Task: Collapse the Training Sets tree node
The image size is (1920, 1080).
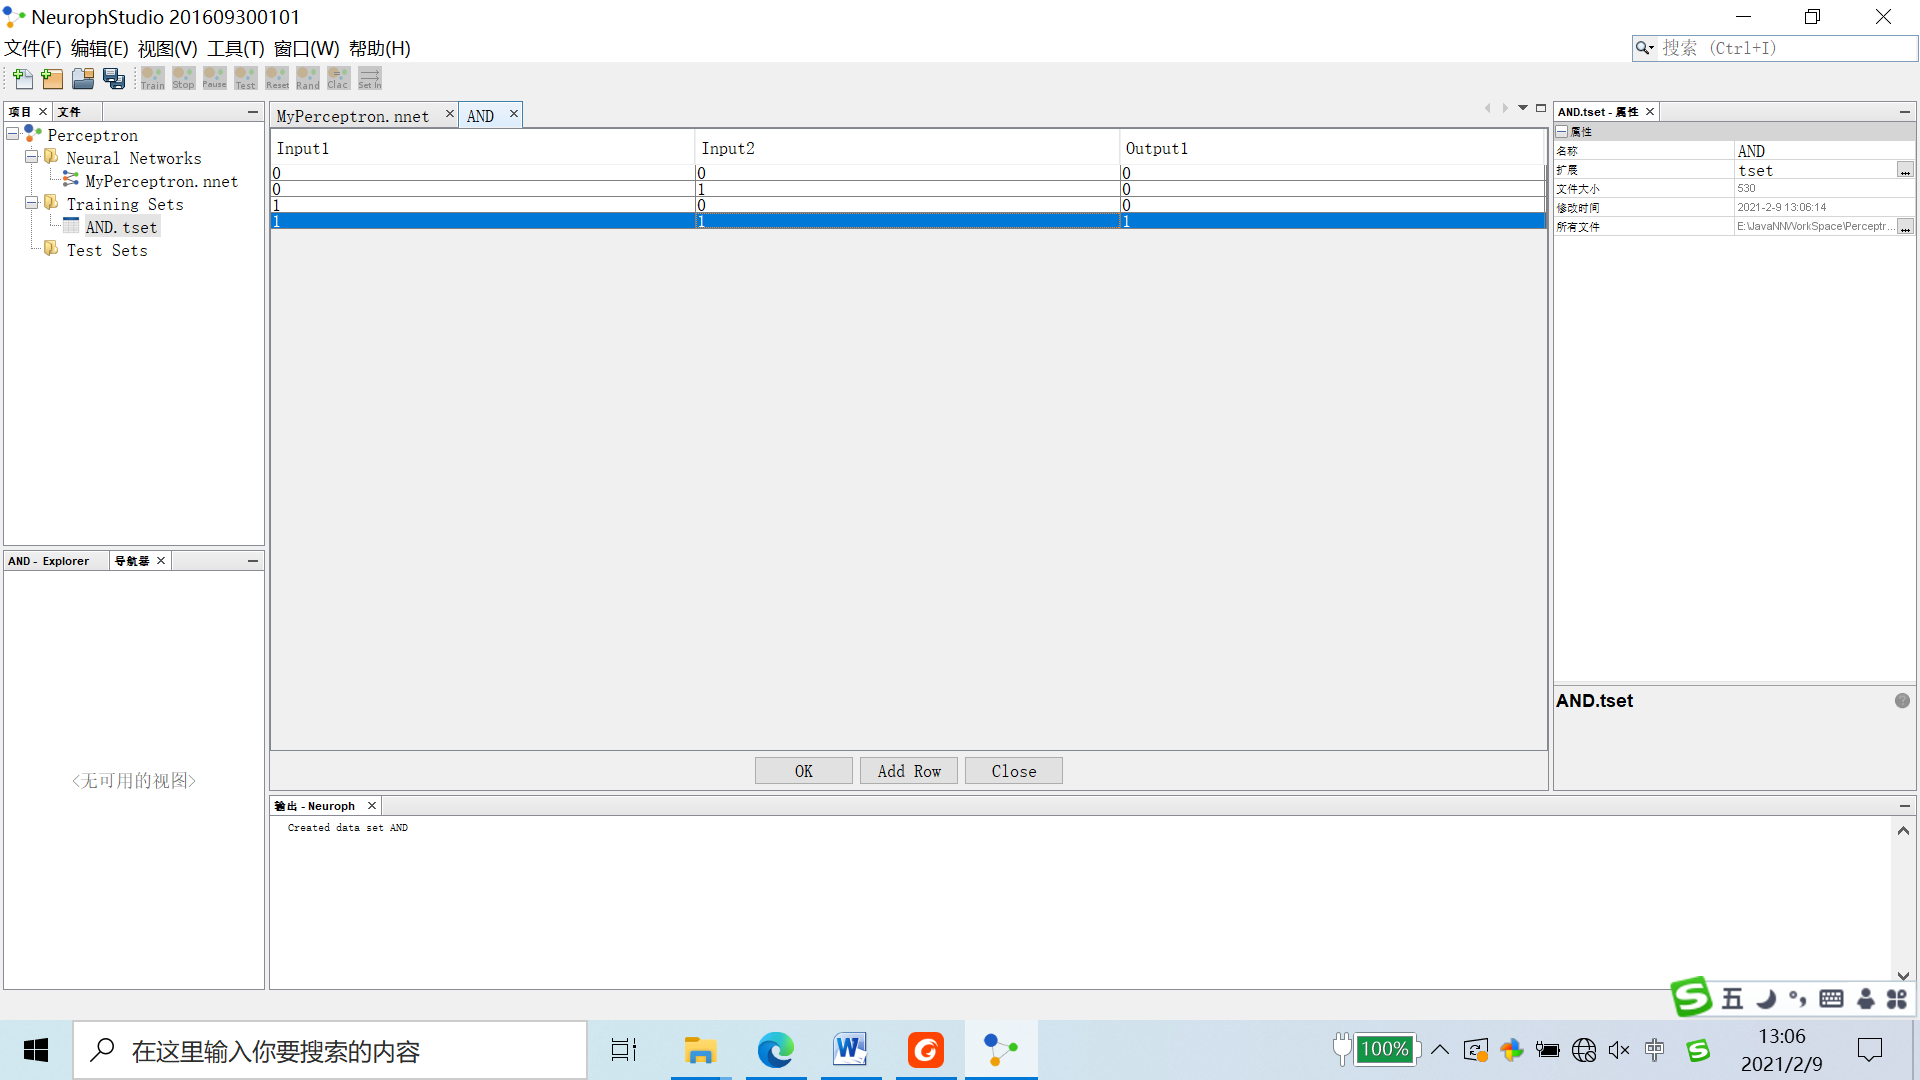Action: tap(31, 204)
